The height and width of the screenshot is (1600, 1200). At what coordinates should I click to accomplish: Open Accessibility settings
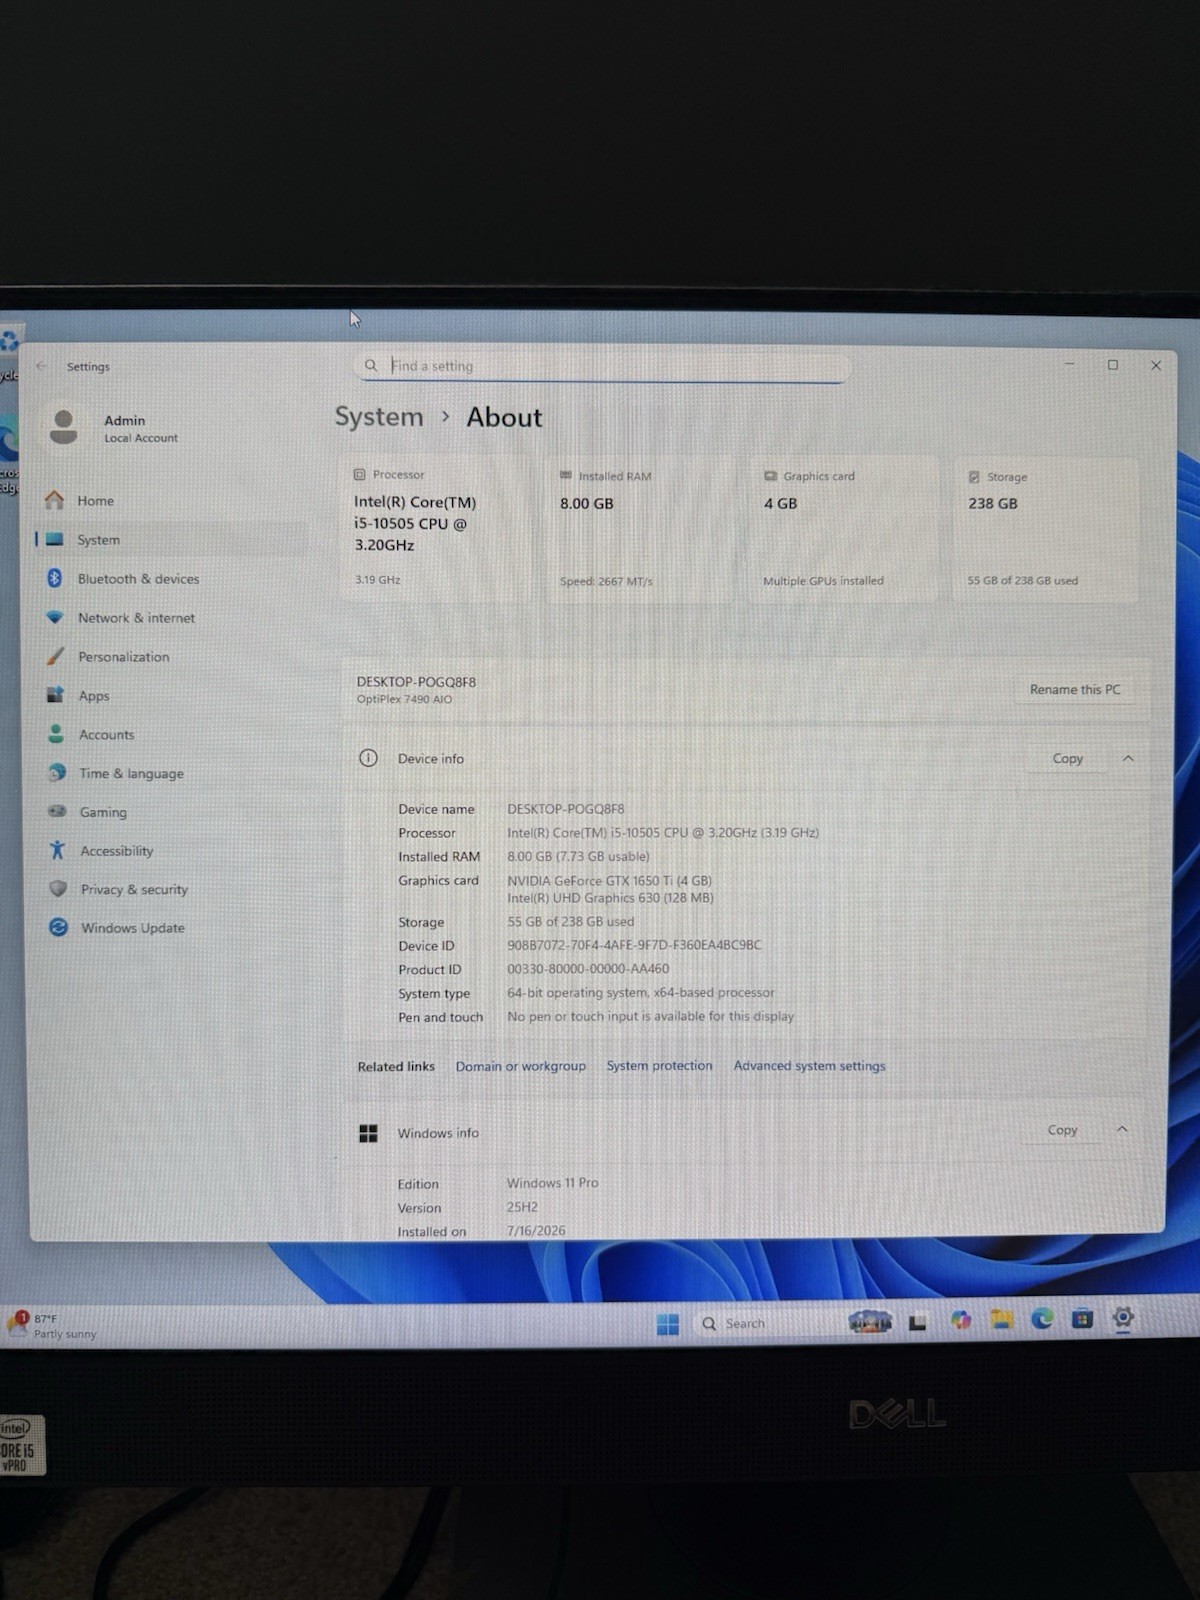116,851
